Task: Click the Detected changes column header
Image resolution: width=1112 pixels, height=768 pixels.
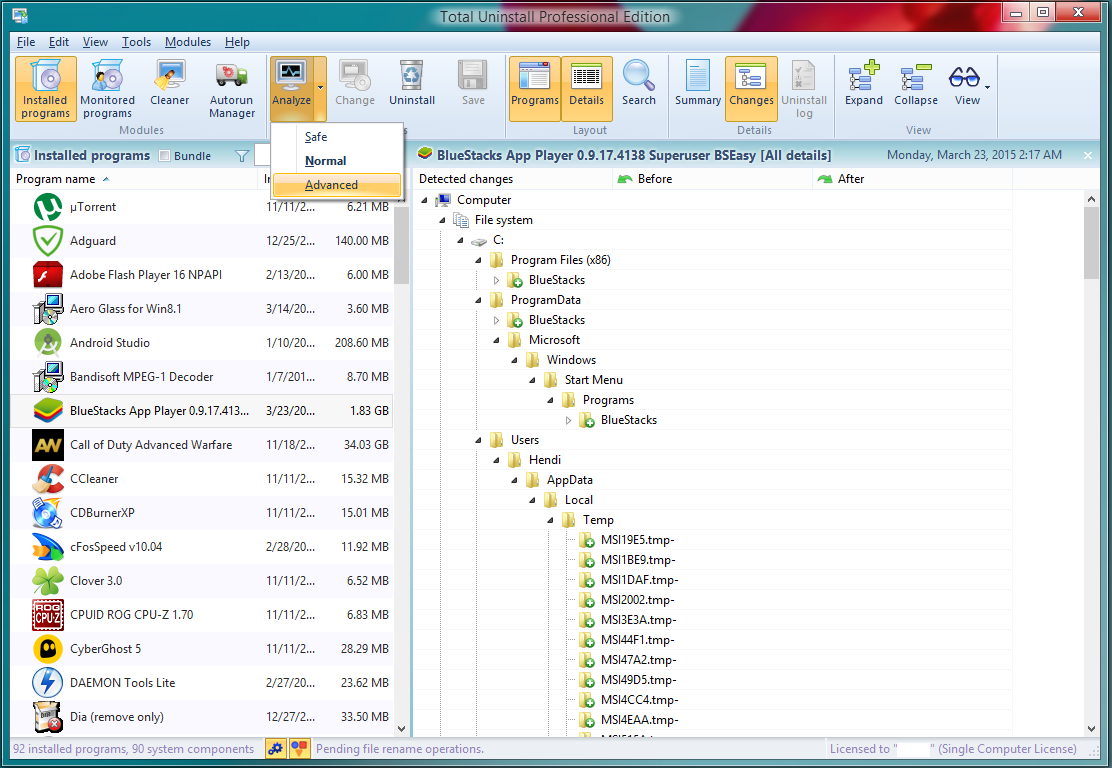Action: (x=513, y=179)
